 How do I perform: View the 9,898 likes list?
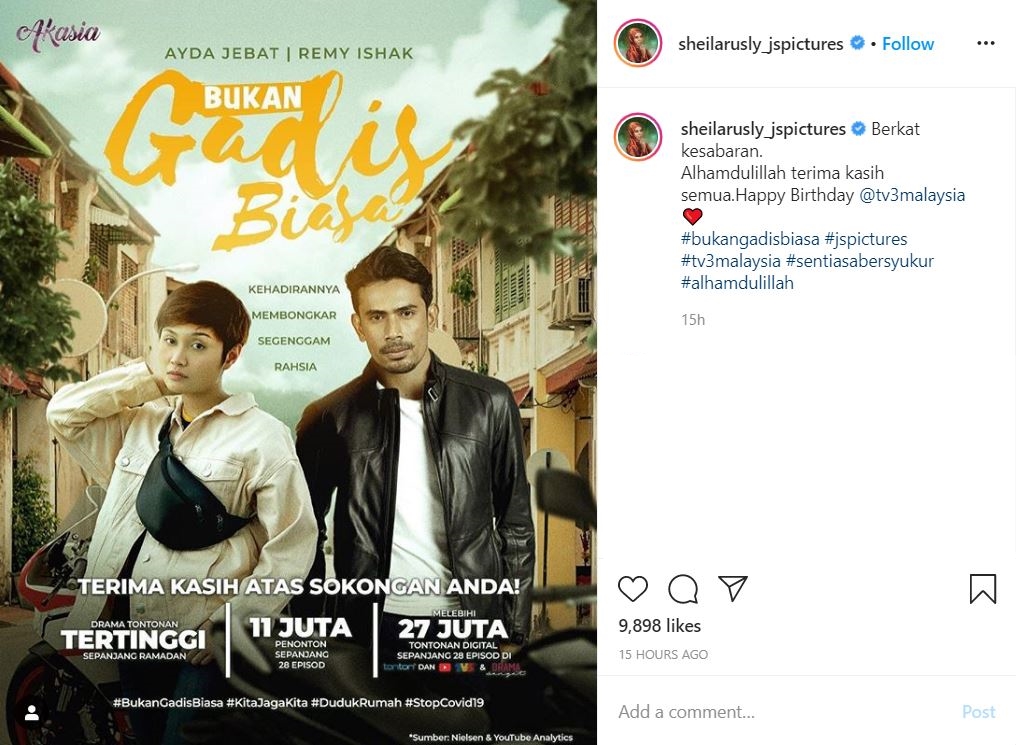coord(660,626)
